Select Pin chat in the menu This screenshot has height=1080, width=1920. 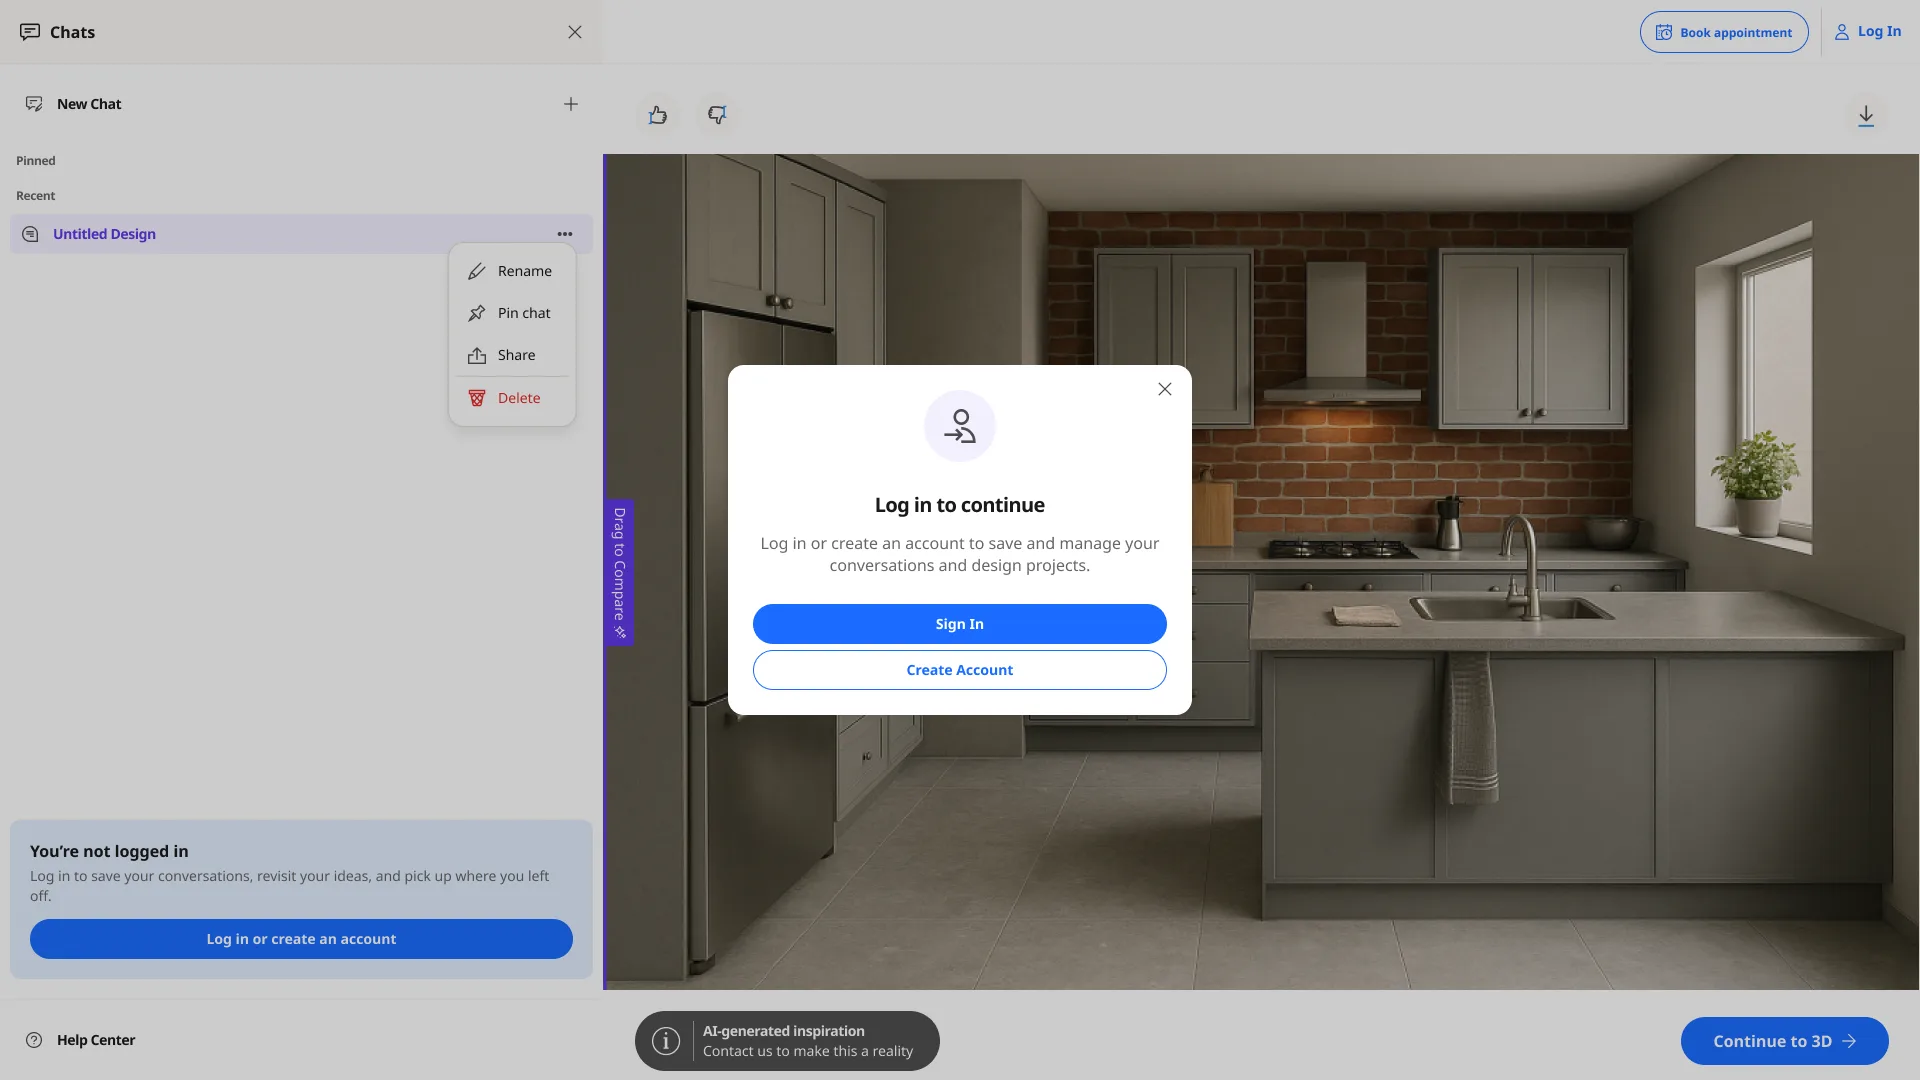coord(511,313)
